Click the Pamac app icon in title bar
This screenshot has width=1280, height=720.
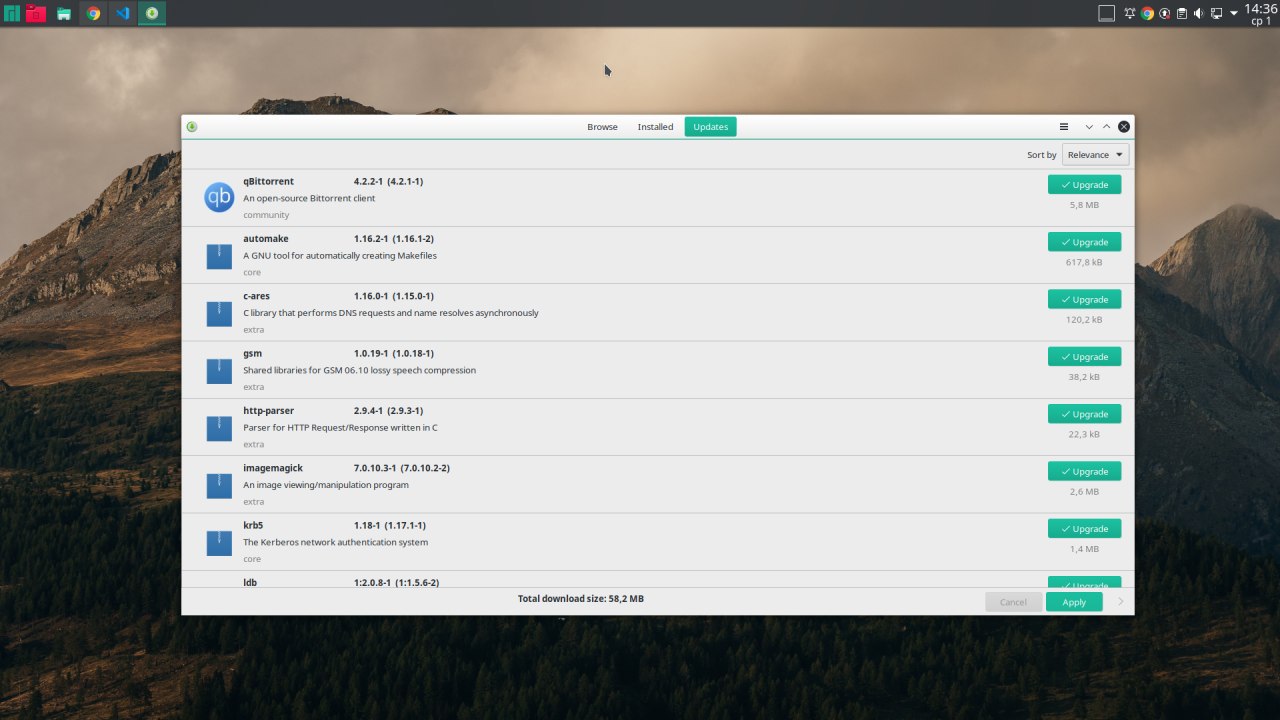(x=192, y=127)
